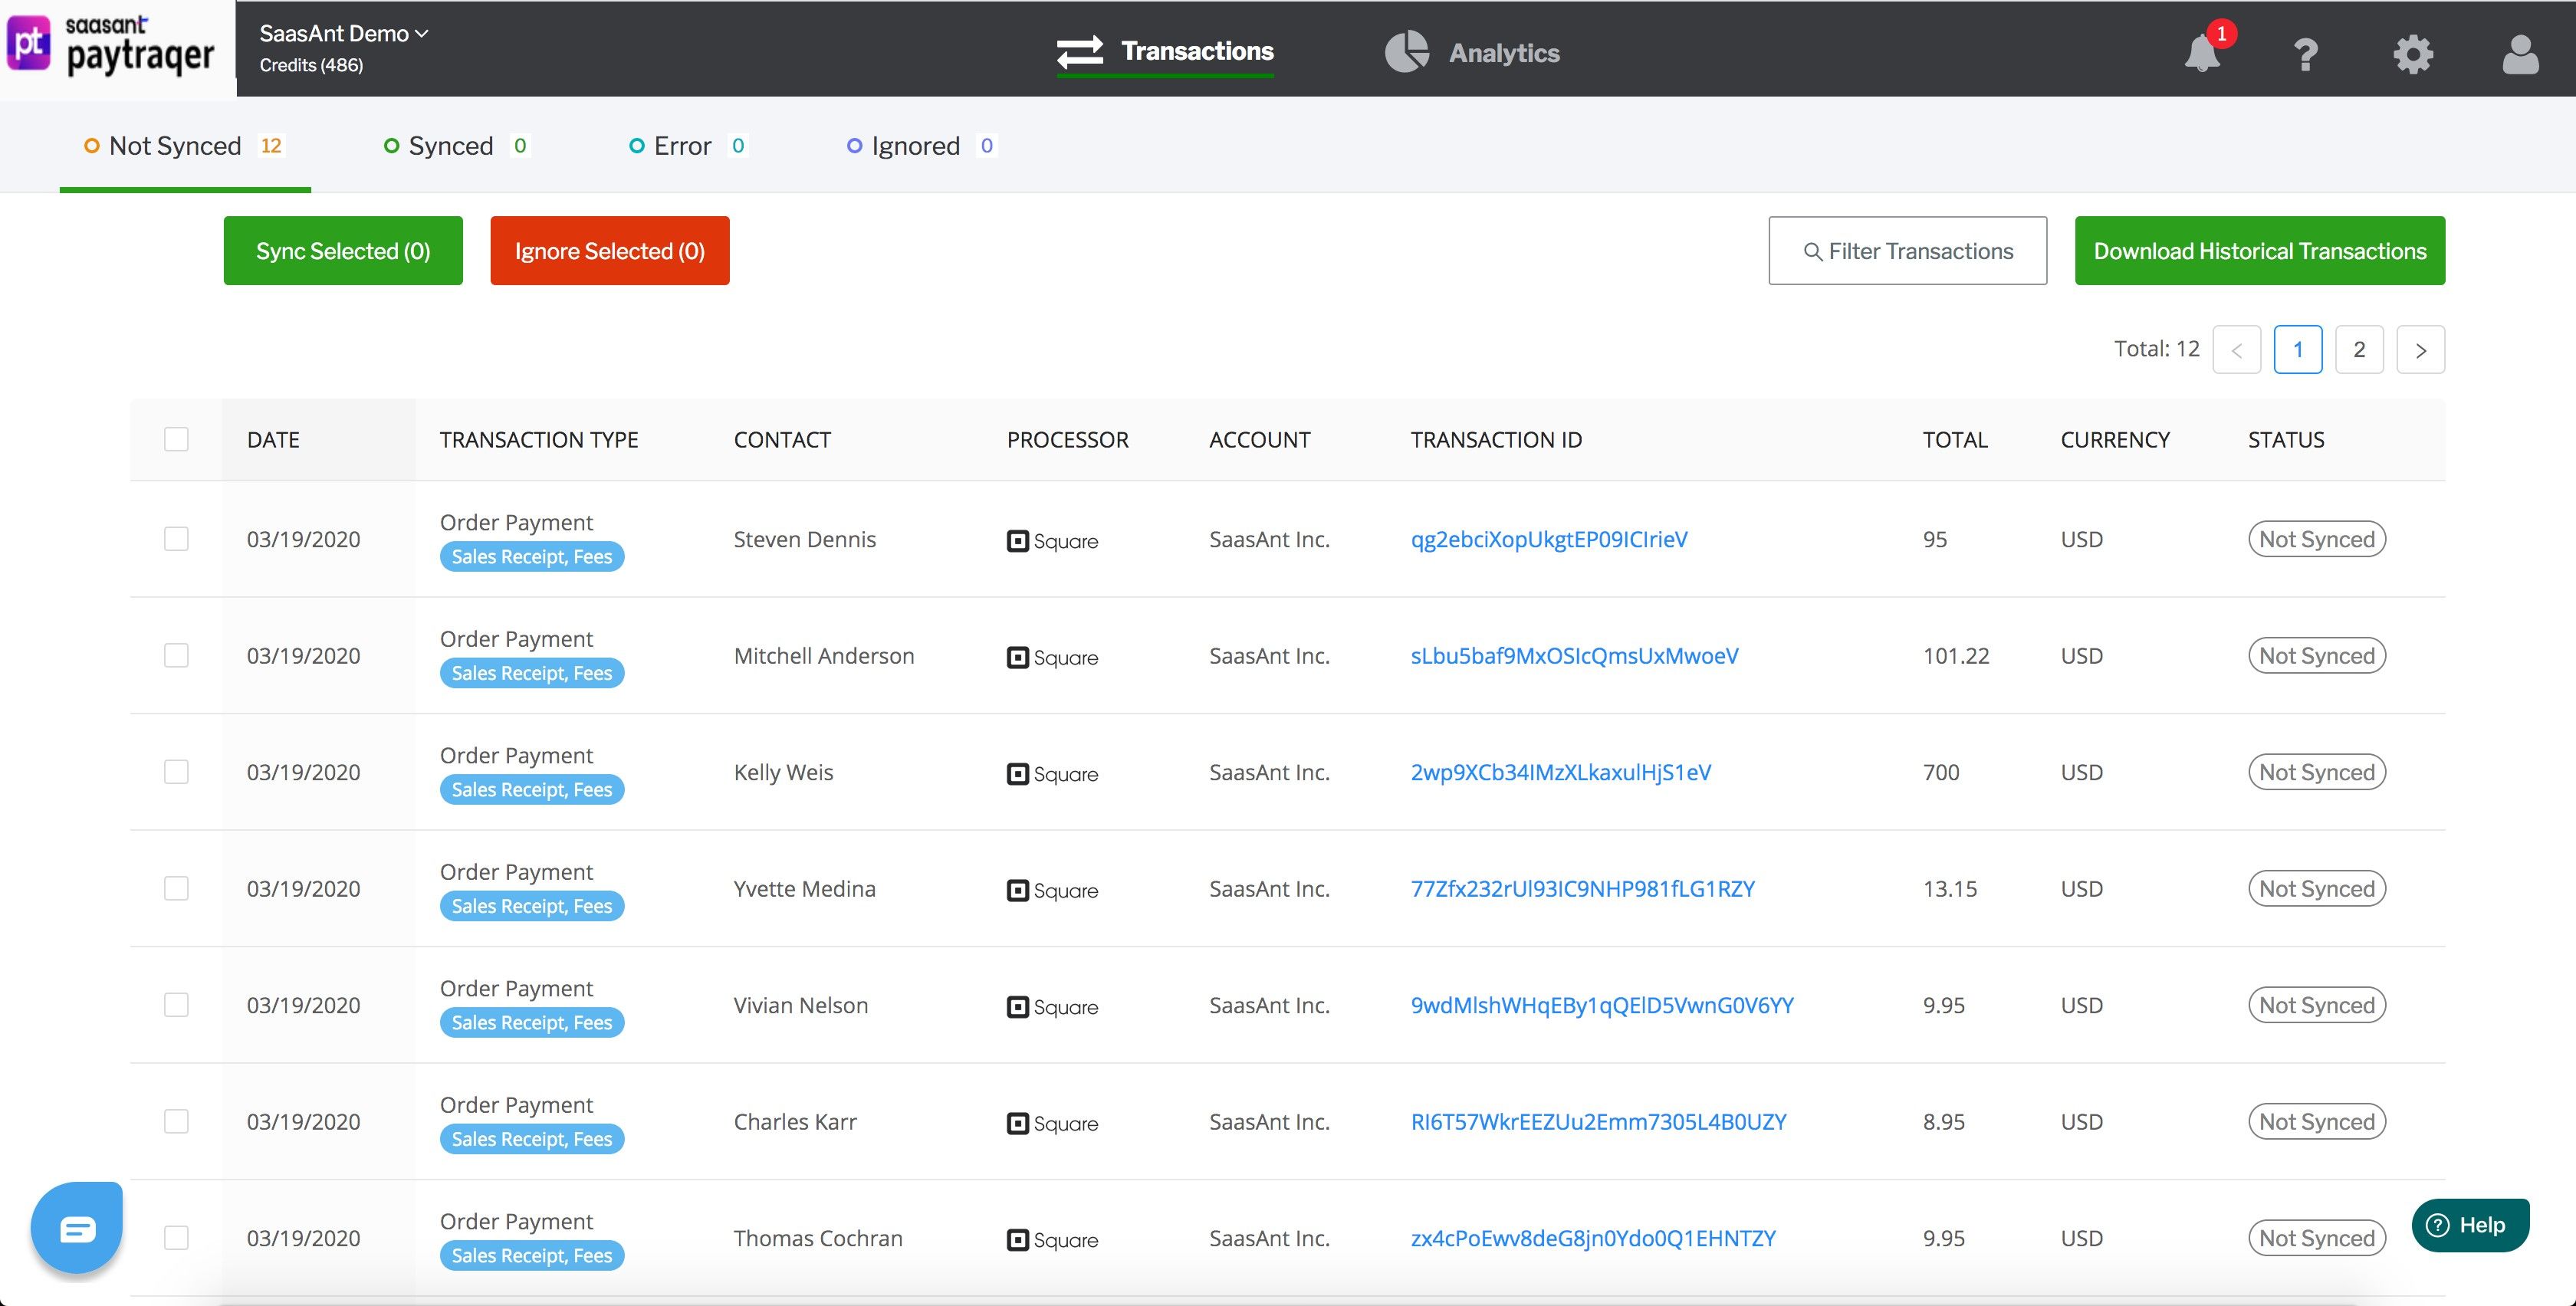Screen dimensions: 2576x1306
Task: Click Not Synced status badge for Mitchell Anderson
Action: click(x=2317, y=655)
